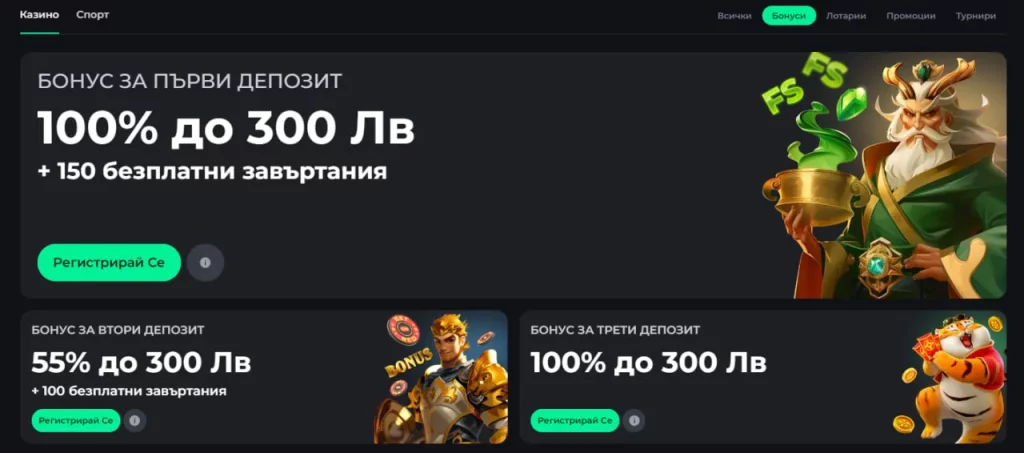Open the БОНУС ЗА ТРЕТИ ДЕПОЗИТ card title
Image resolution: width=1024 pixels, height=453 pixels.
coord(615,330)
